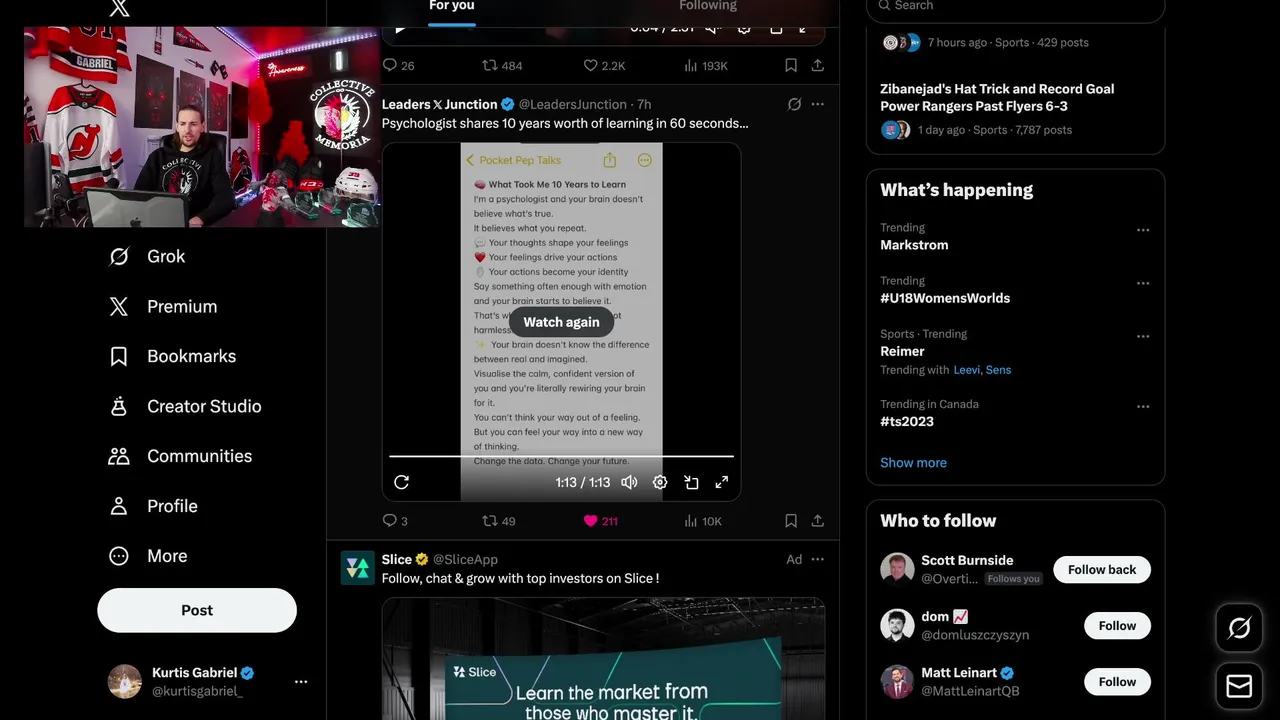Open more options for #ts2023 trend

click(x=1143, y=407)
